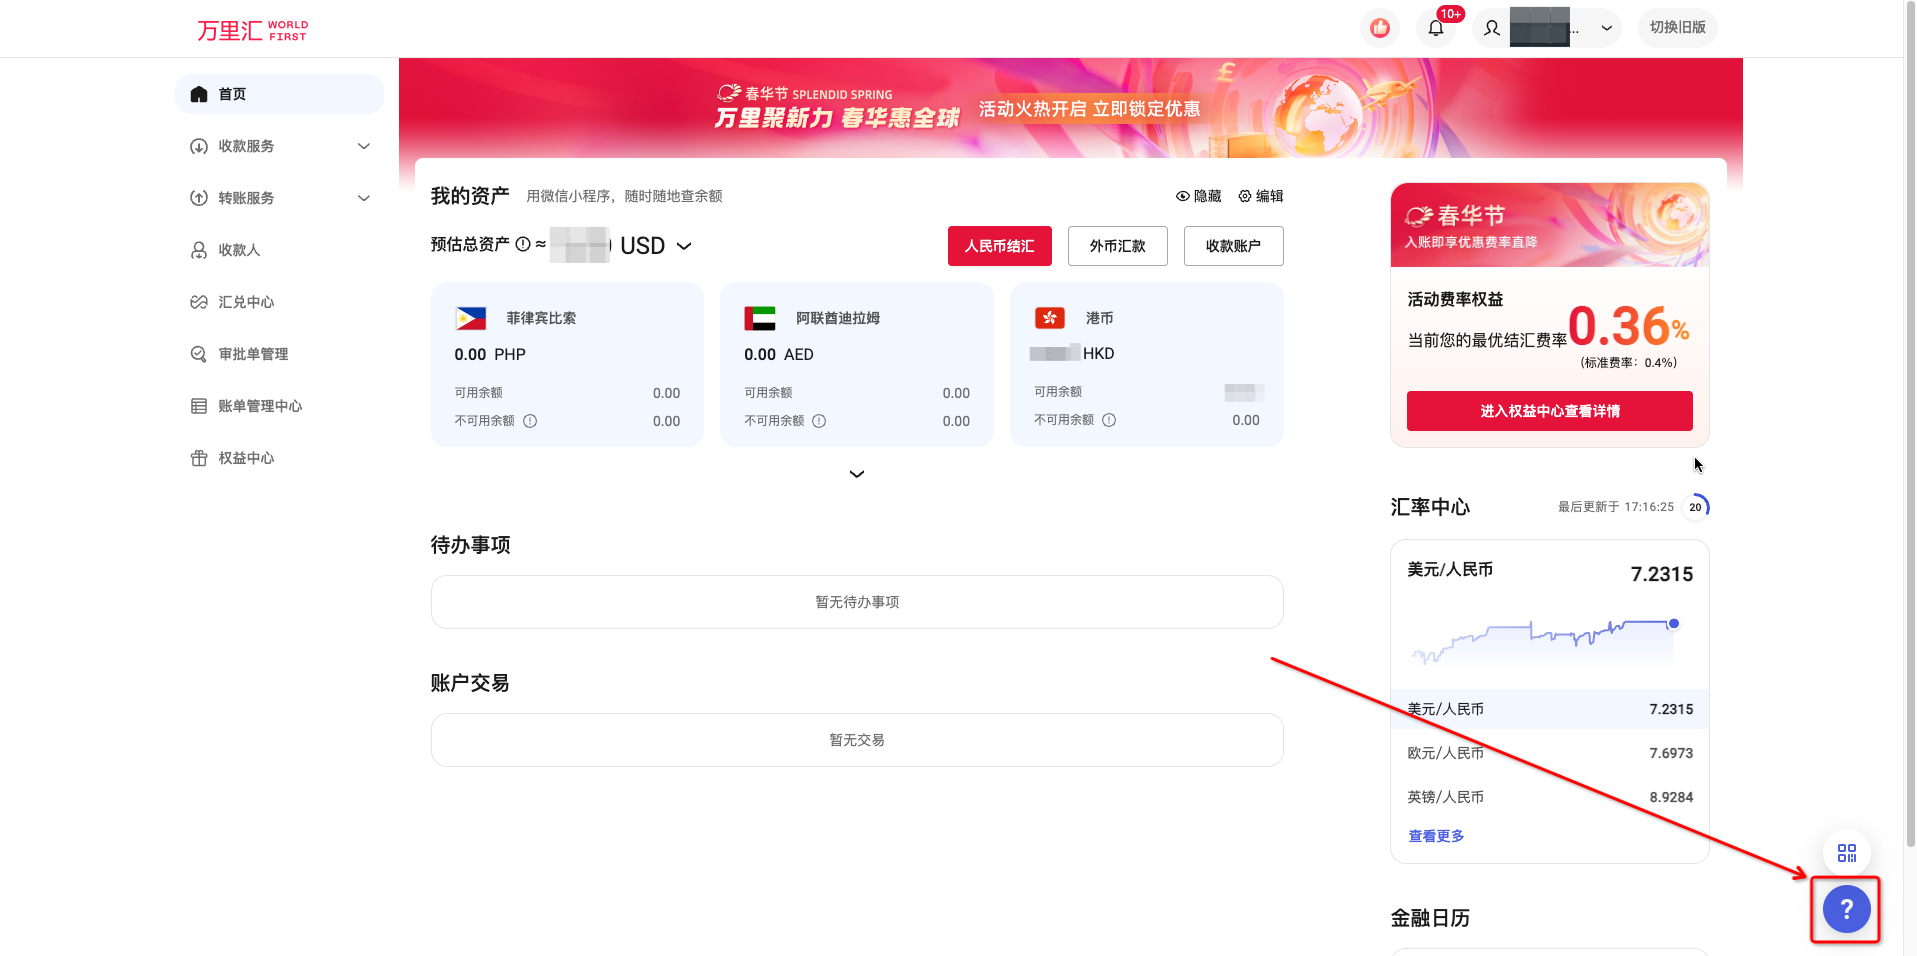
Task: Open the notifications bell with 10+ badge
Action: click(1436, 28)
